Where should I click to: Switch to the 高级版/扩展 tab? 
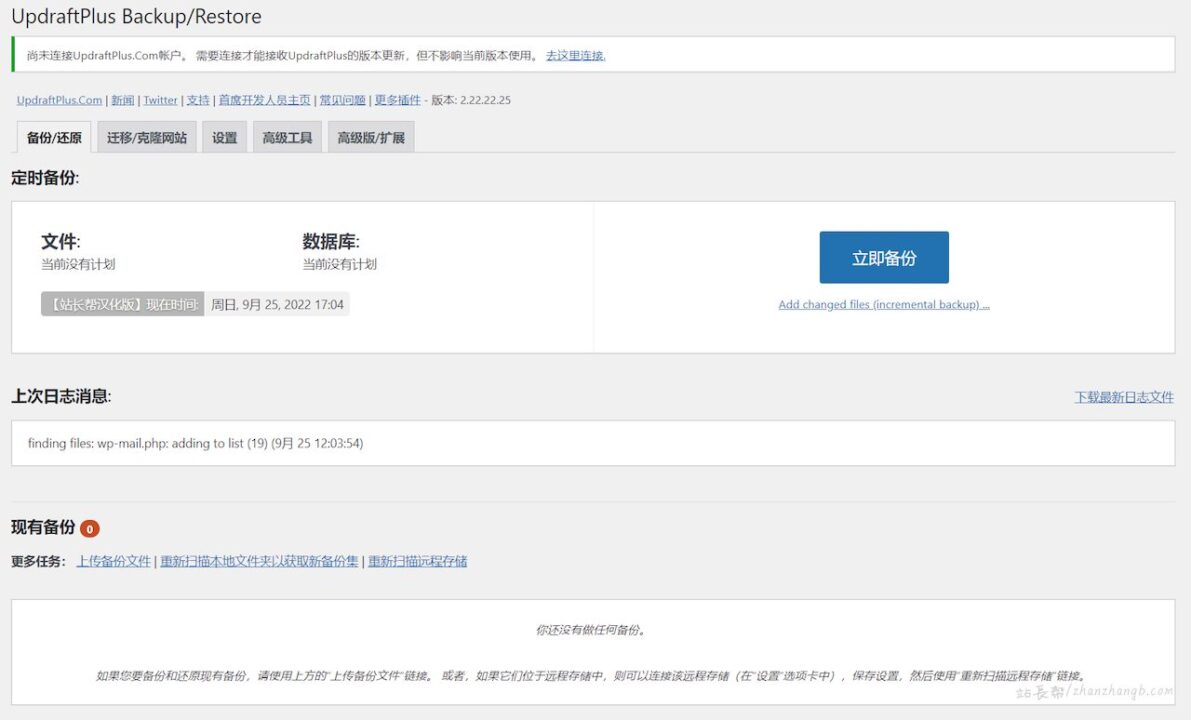pos(371,136)
